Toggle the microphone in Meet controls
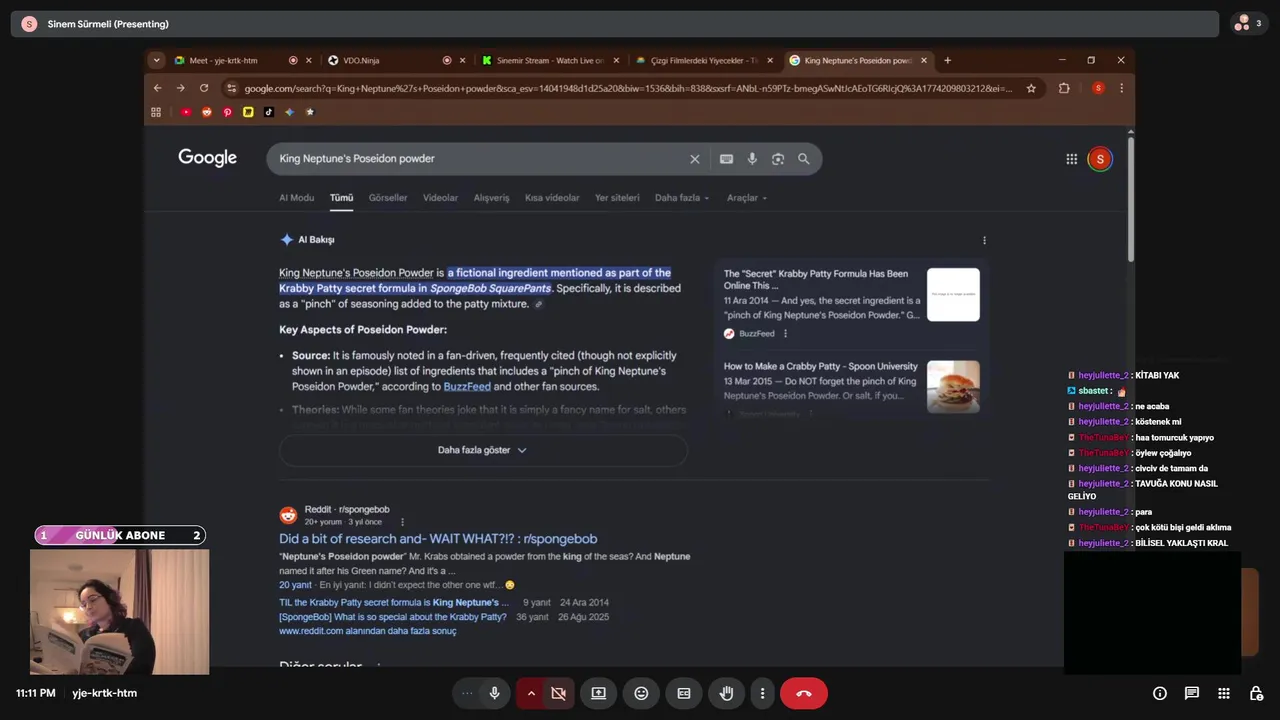Screen dimensions: 1280x720 (x=494, y=693)
